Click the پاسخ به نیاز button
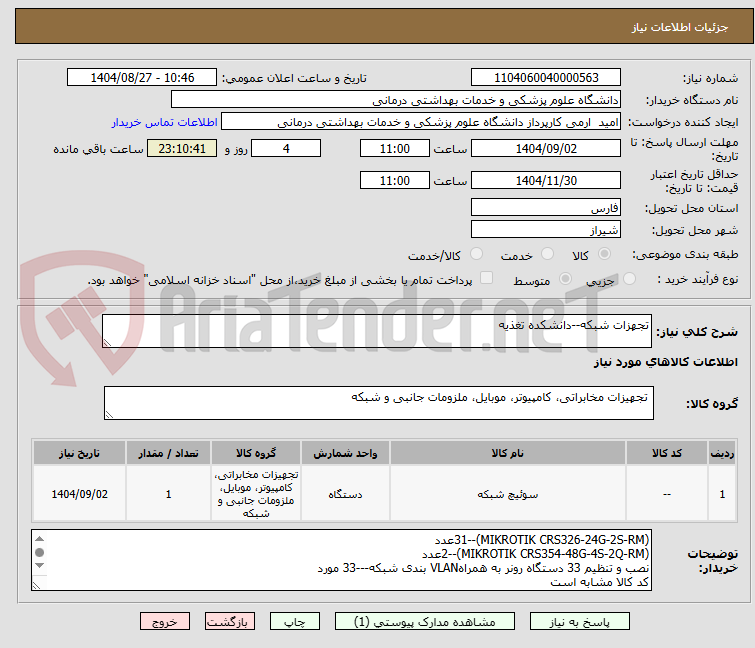Viewport: 755px width, 648px height. point(580,621)
